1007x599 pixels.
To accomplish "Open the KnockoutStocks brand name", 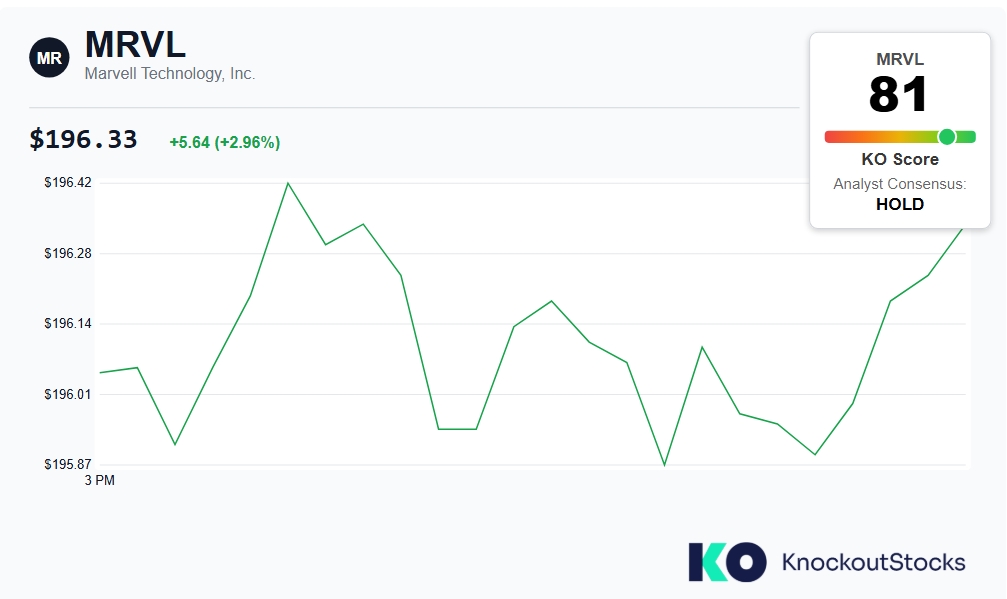I will click(x=873, y=562).
